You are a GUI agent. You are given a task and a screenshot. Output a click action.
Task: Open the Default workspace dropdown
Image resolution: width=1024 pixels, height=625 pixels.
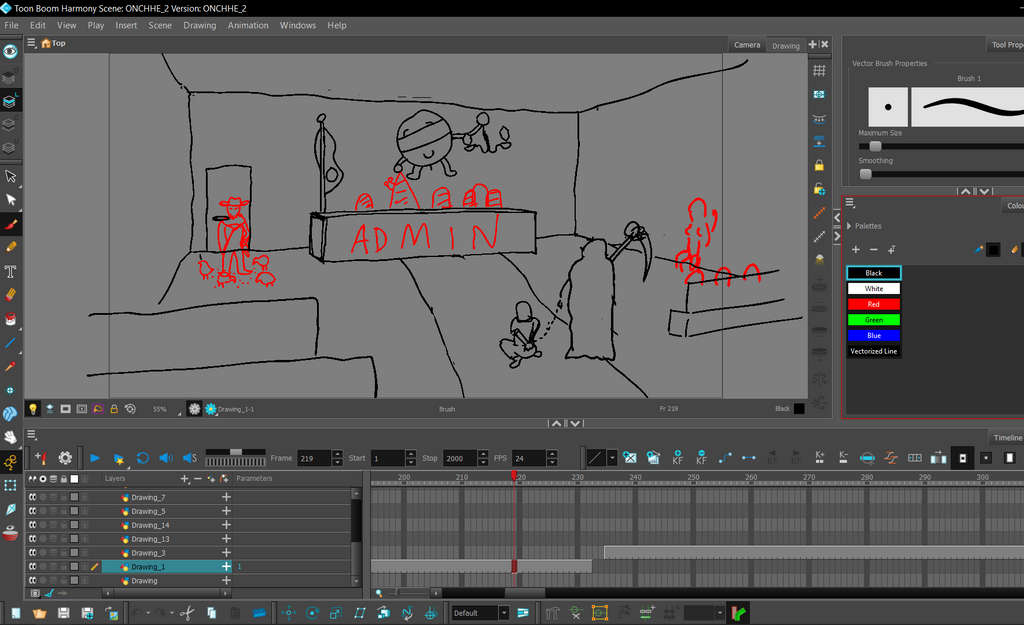(480, 612)
